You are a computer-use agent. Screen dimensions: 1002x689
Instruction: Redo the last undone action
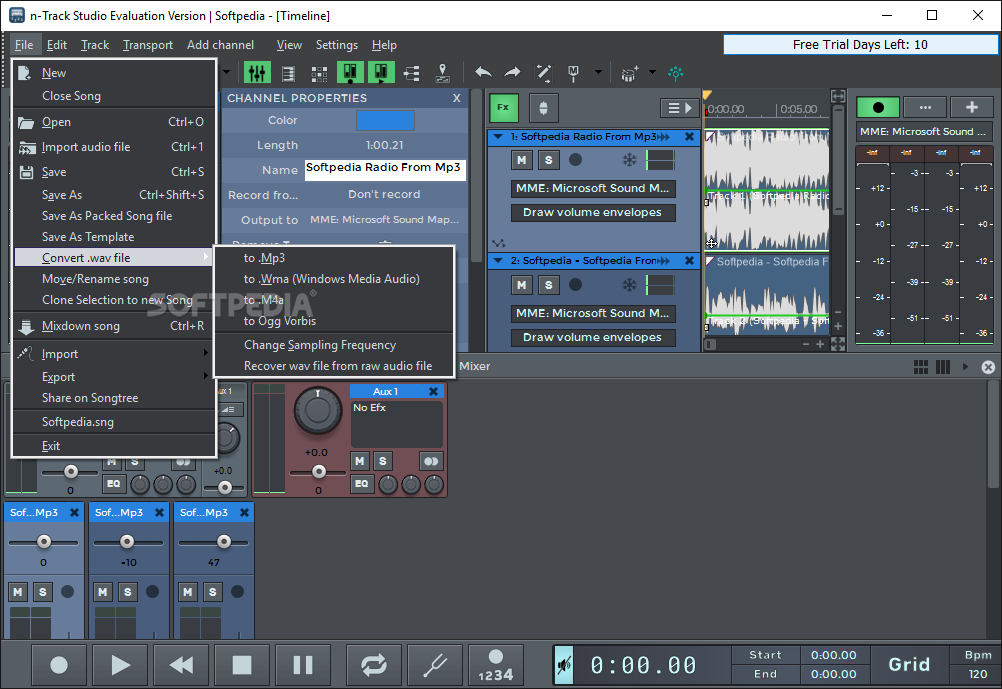point(512,73)
